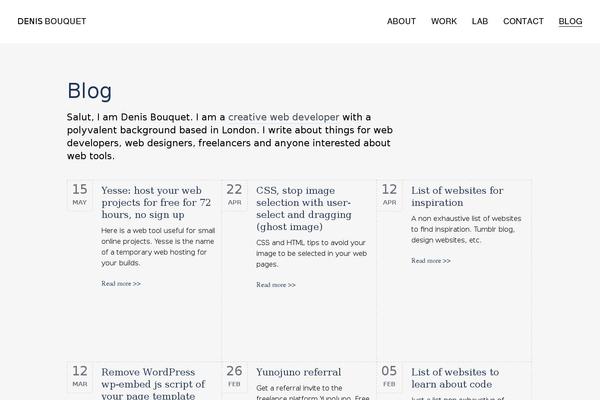Screen dimensions: 600x400
Task: Open List of websites to learn code
Action: coord(455,378)
